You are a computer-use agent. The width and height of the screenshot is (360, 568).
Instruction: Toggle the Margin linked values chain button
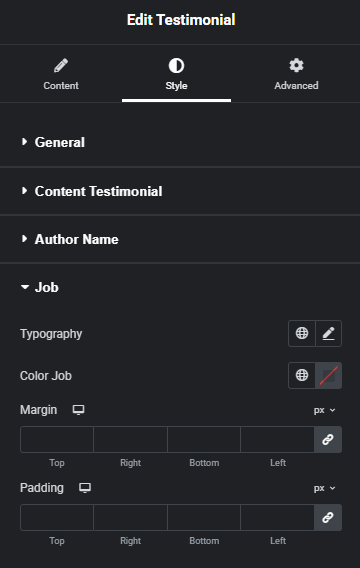tap(328, 439)
